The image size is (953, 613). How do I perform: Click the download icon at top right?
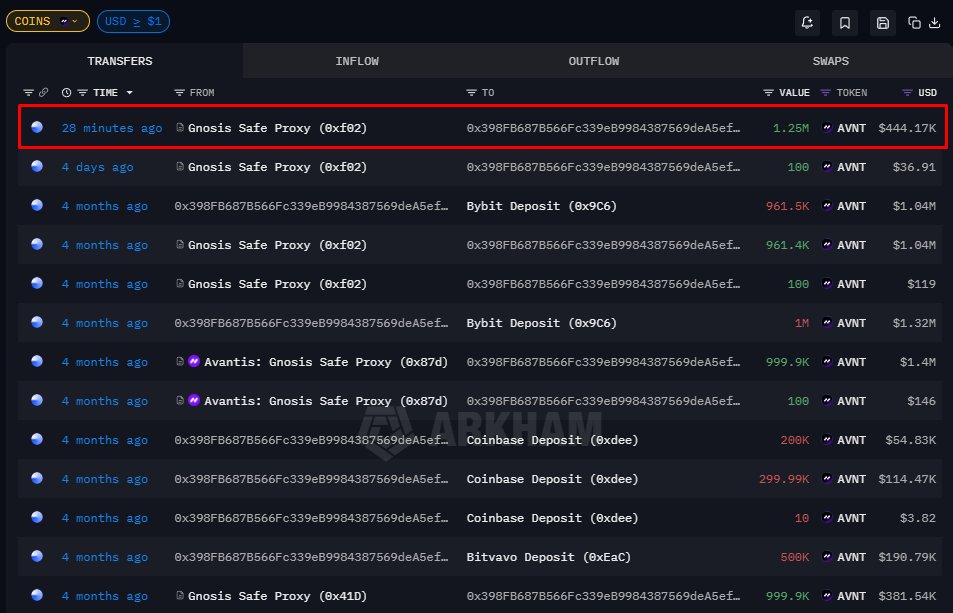pyautogui.click(x=934, y=22)
